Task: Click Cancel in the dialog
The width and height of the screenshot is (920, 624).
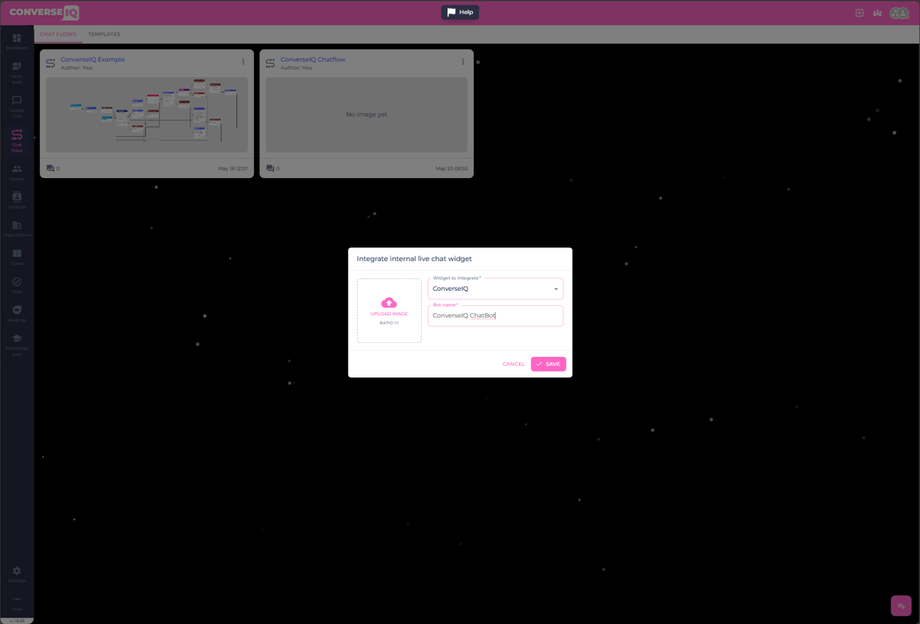Action: pyautogui.click(x=513, y=364)
